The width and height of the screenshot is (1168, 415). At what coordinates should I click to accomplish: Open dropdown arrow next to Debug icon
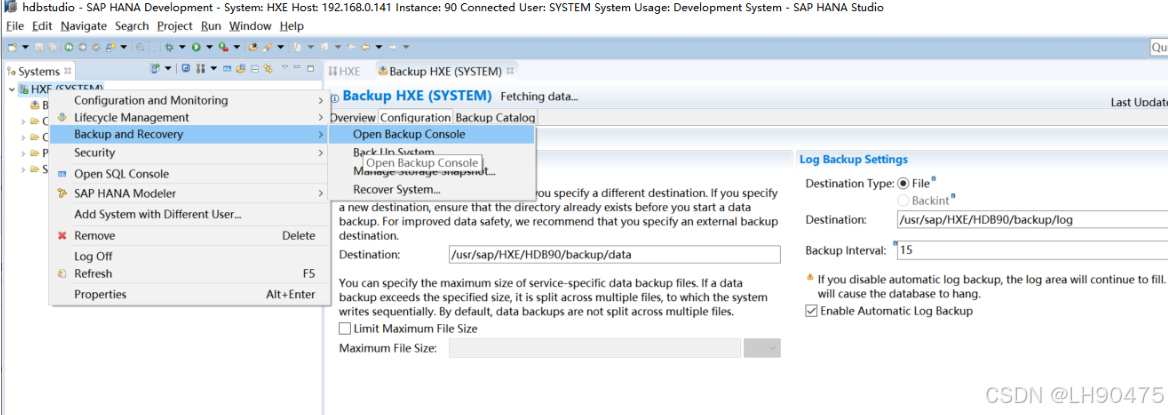(x=182, y=47)
